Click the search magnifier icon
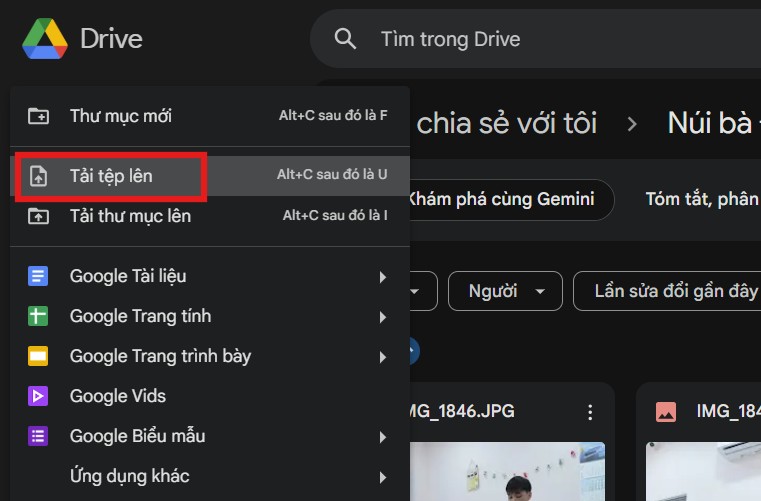Viewport: 761px width, 501px height. 345,38
